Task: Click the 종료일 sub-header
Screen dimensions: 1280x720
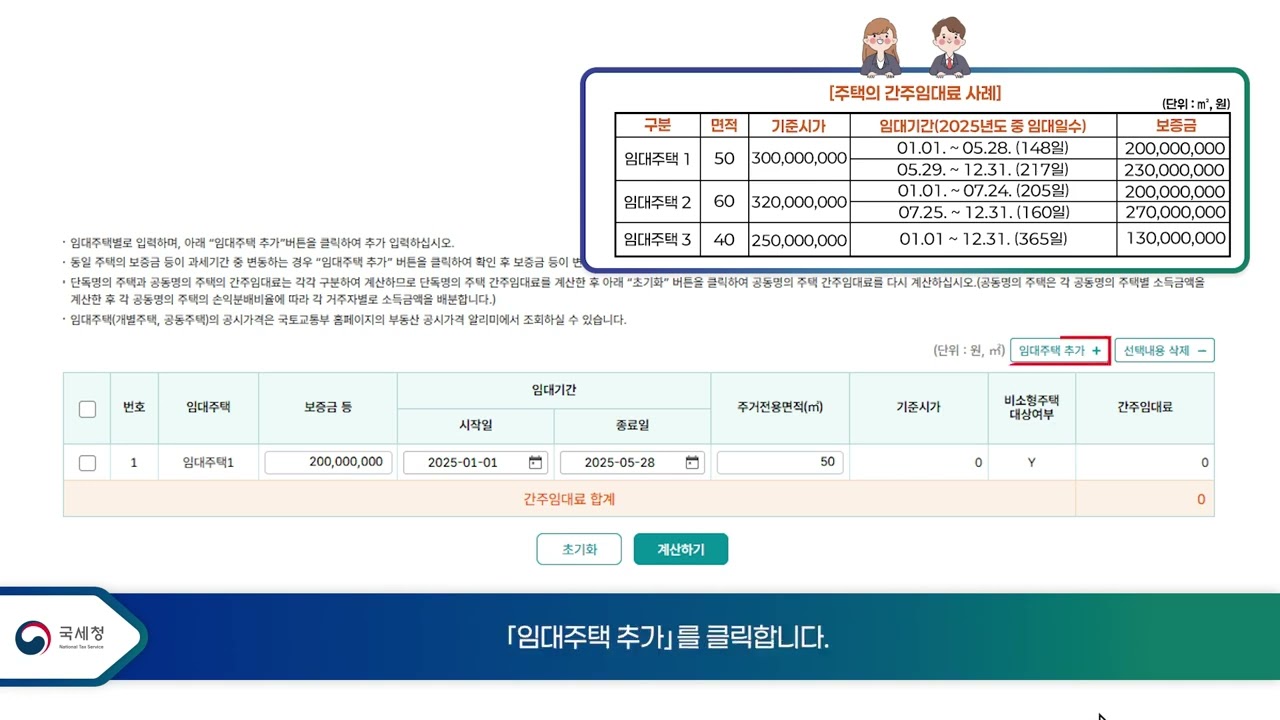Action: pos(632,426)
